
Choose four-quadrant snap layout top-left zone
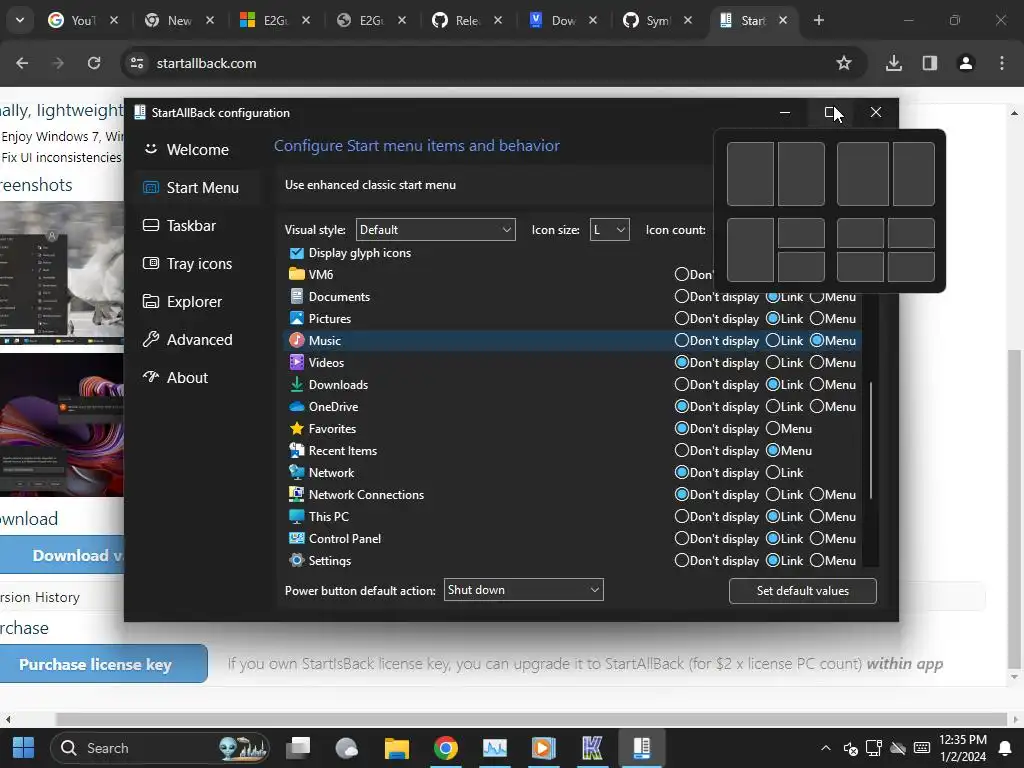pos(860,233)
